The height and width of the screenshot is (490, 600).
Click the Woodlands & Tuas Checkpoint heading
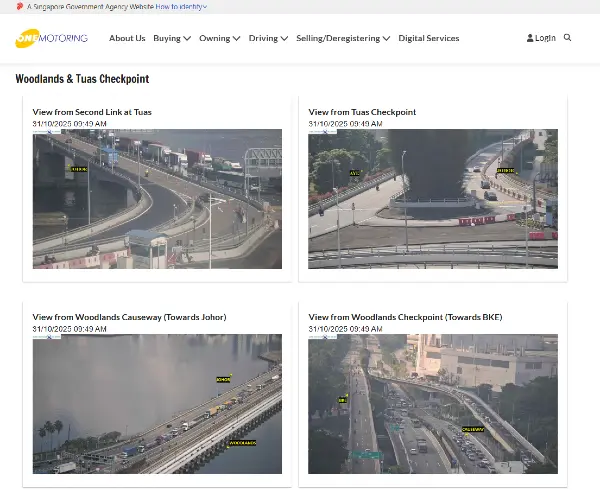(82, 79)
